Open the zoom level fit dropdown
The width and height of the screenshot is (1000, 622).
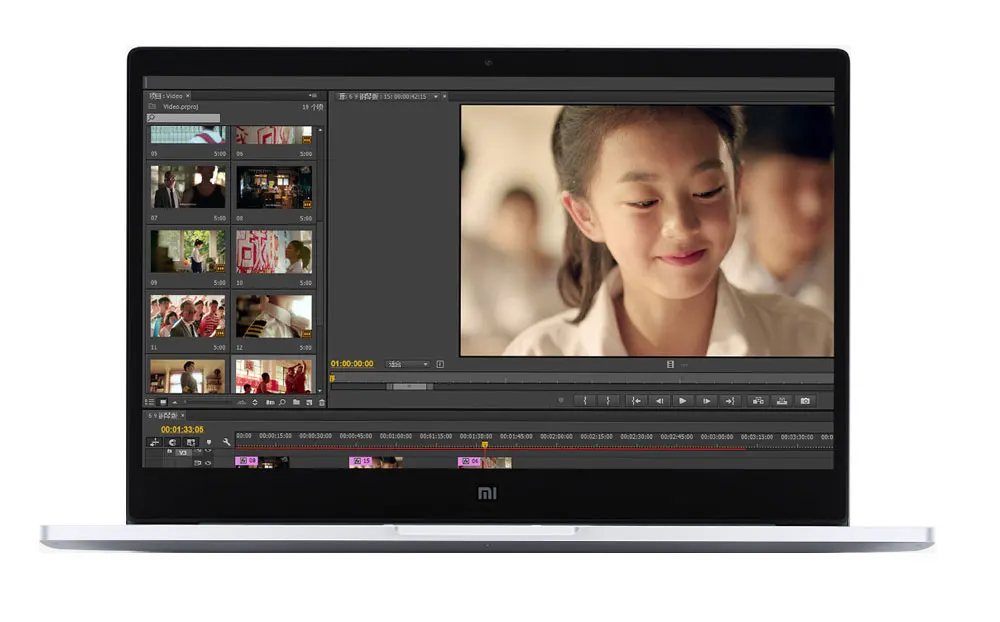click(408, 364)
